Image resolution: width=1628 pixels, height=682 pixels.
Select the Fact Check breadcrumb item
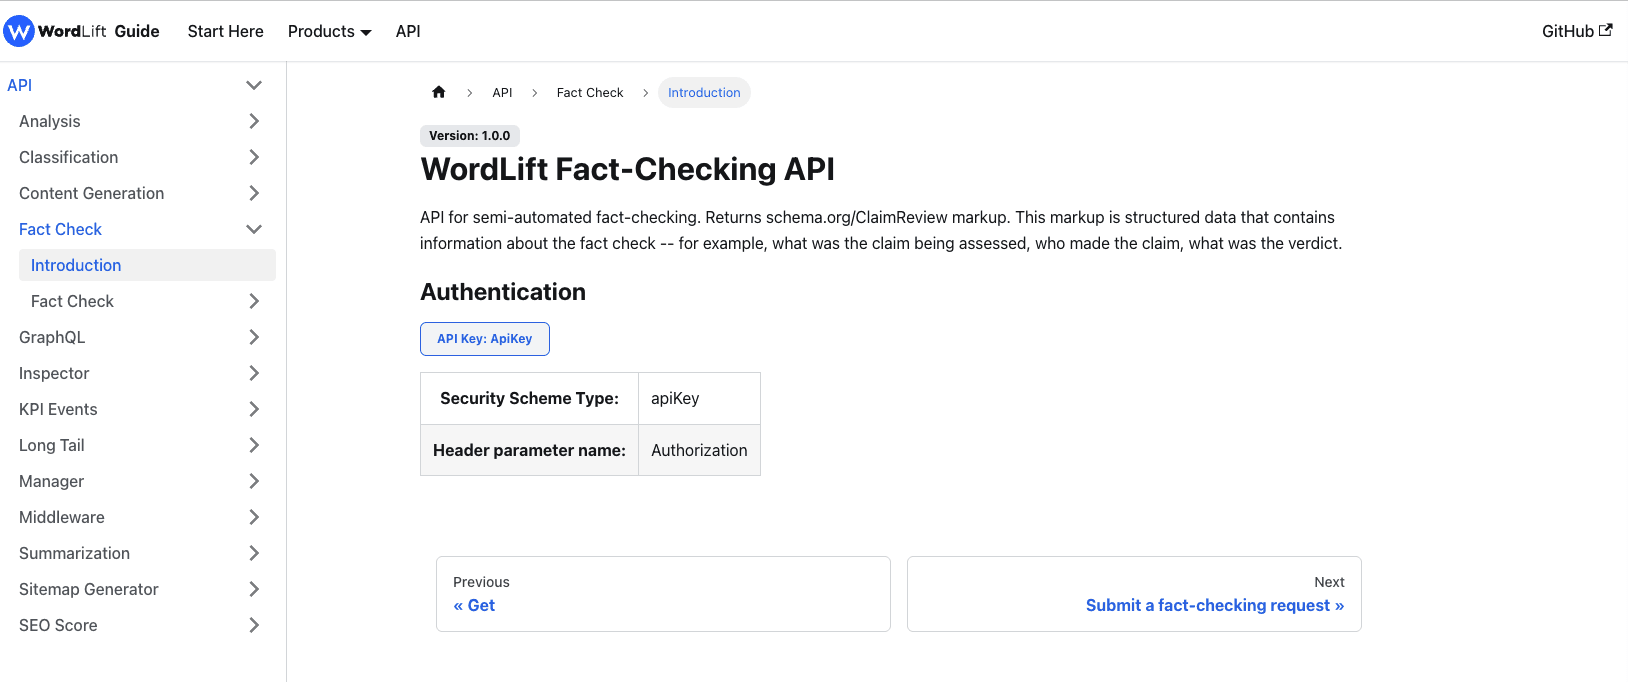click(589, 92)
